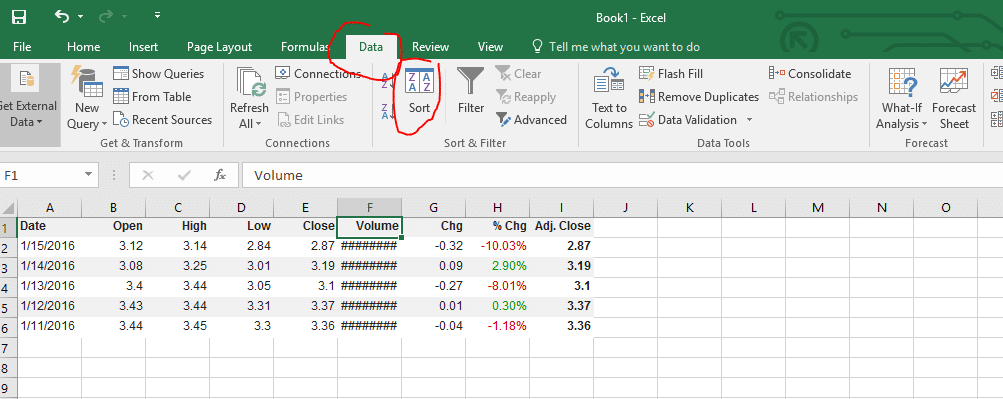The image size is (1003, 399).
Task: Switch to the View tab
Action: [x=490, y=47]
